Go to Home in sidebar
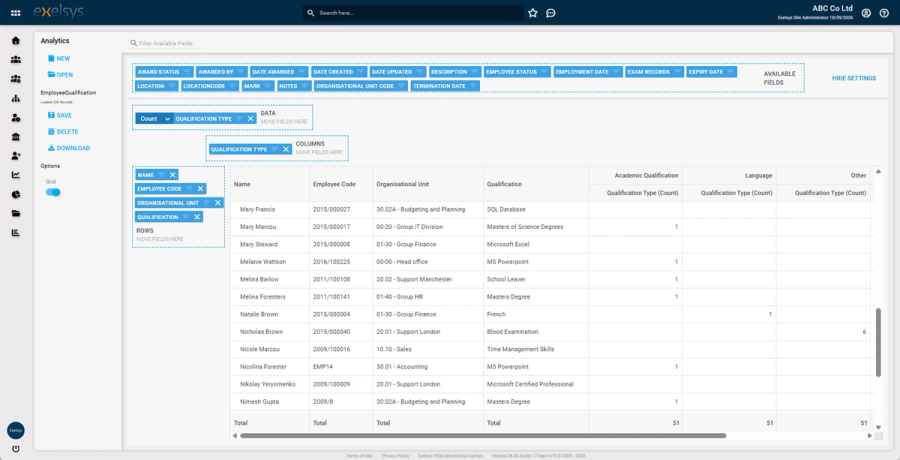 (x=15, y=40)
